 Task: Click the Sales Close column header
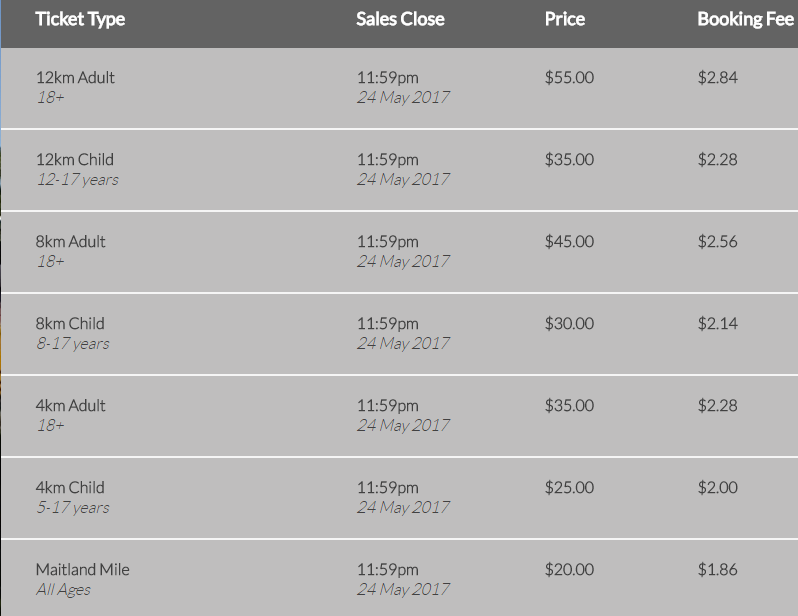[x=400, y=19]
